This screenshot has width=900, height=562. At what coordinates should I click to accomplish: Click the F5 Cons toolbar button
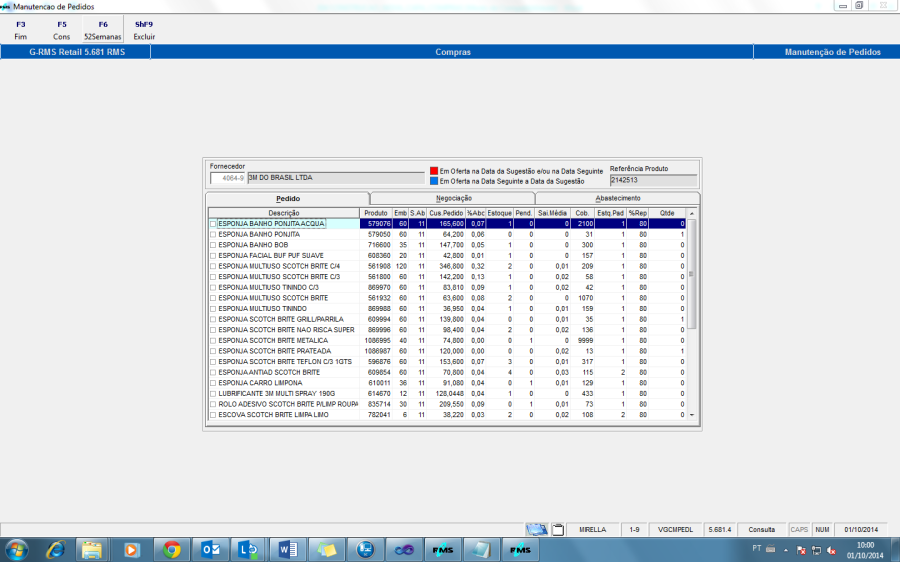click(x=61, y=30)
